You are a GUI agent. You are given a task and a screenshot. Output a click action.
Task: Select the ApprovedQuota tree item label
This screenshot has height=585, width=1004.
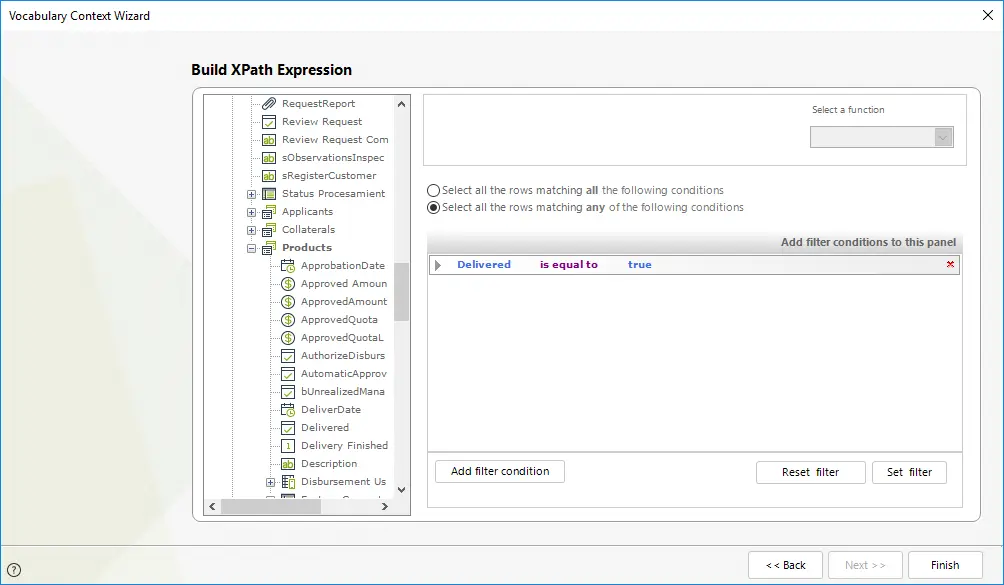coord(339,319)
